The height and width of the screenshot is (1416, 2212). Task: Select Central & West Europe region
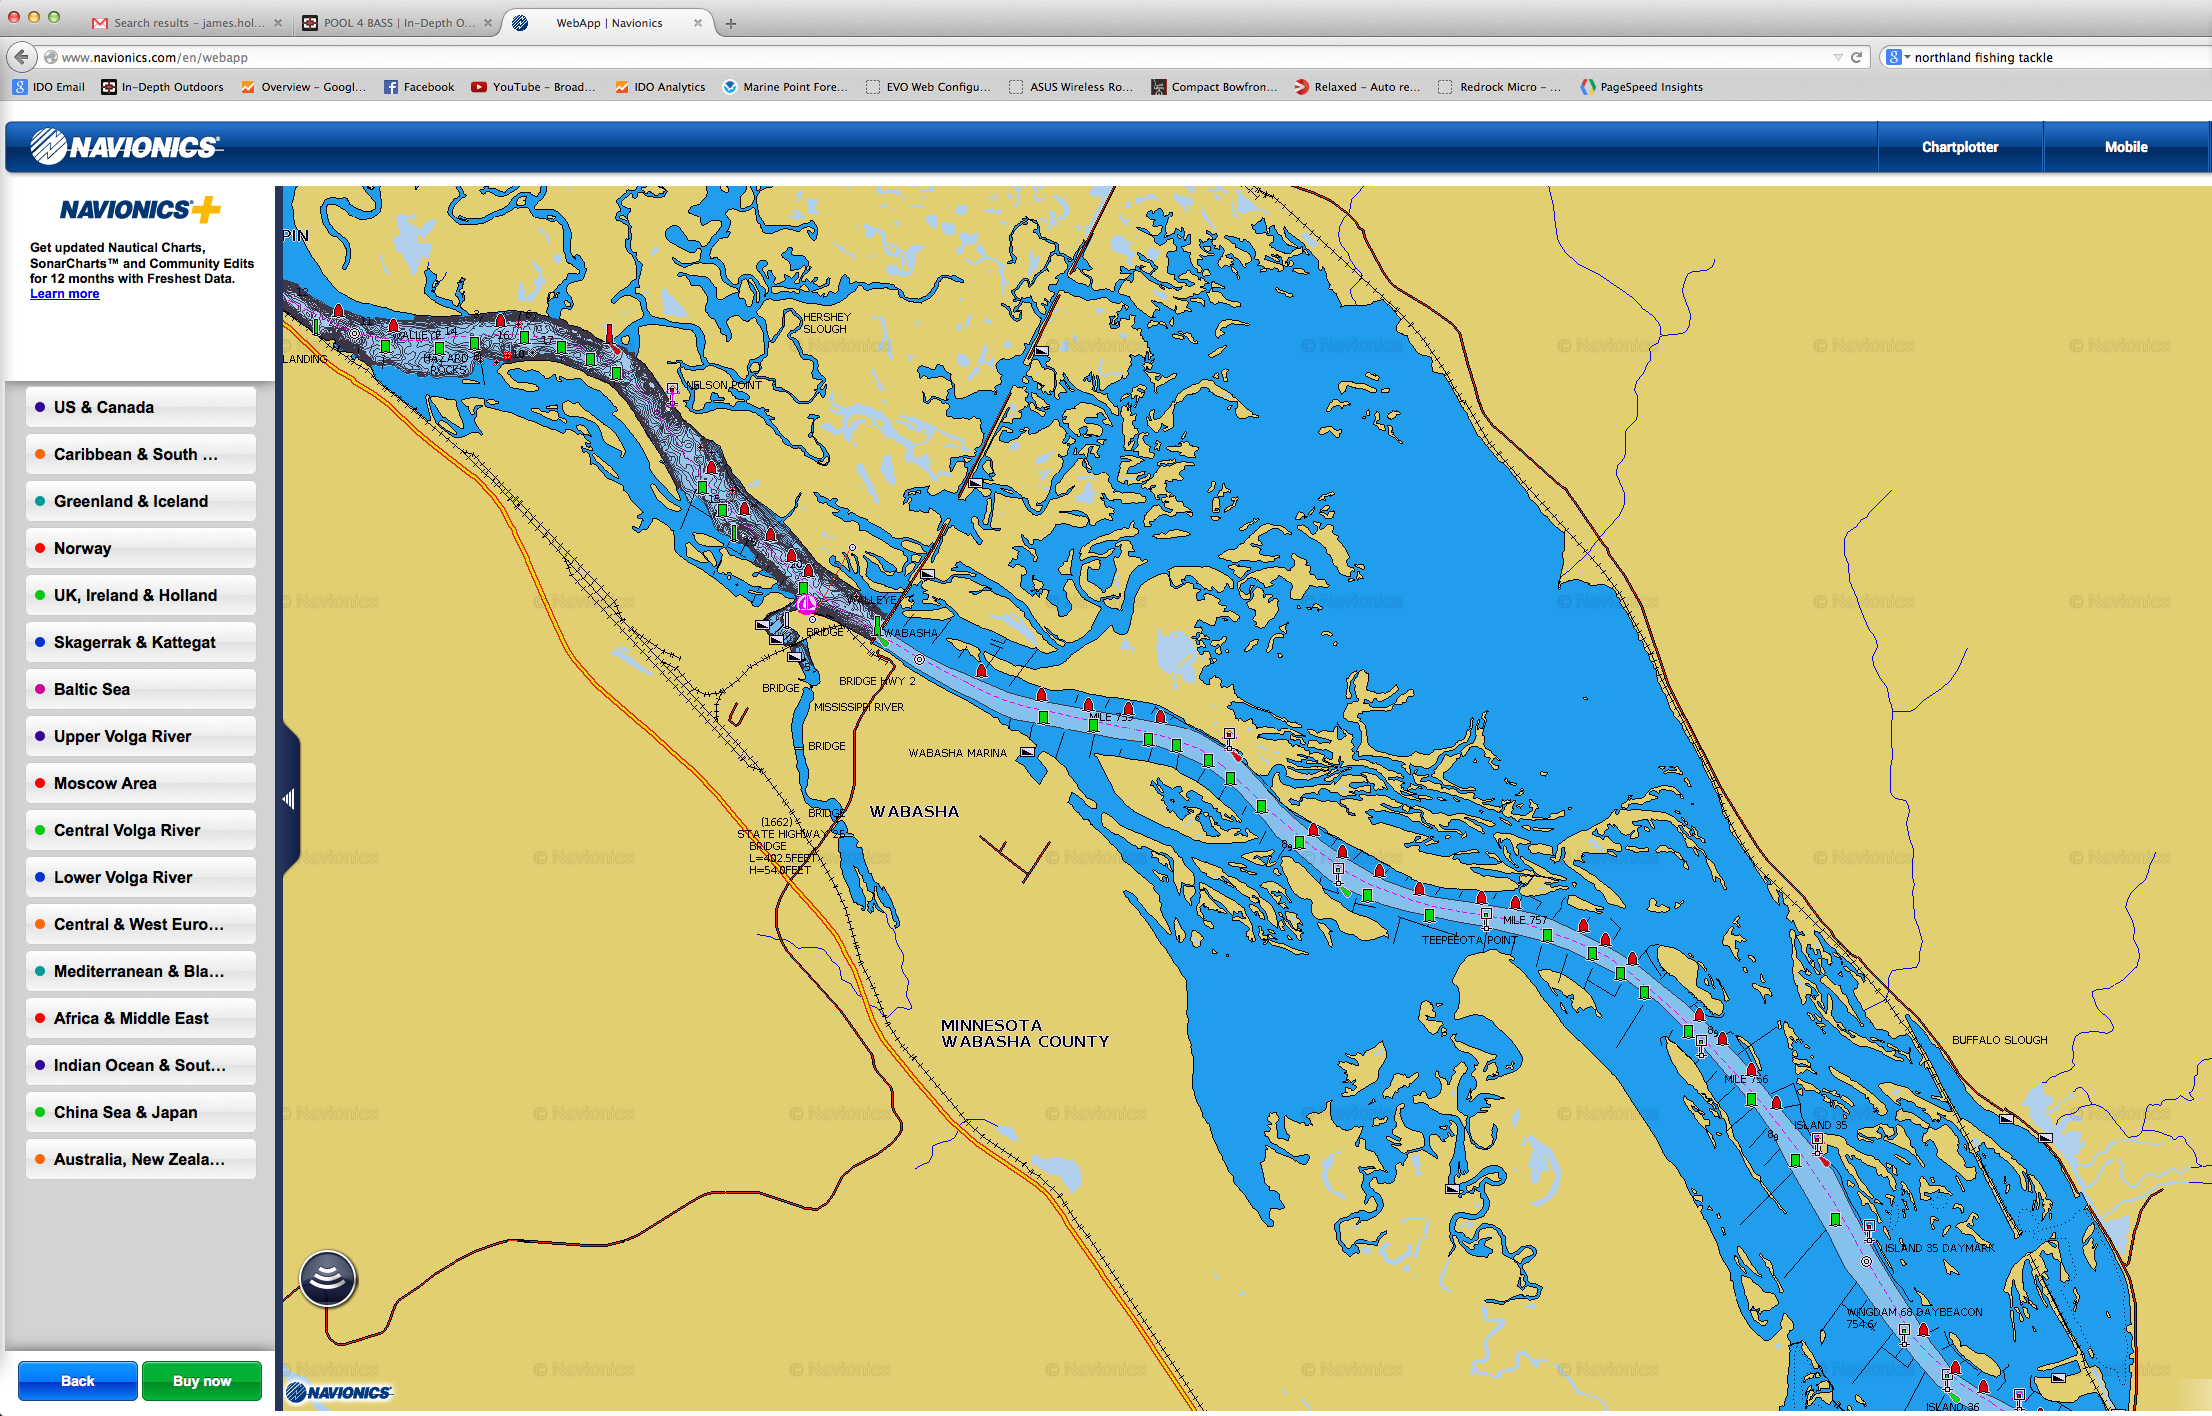140,924
